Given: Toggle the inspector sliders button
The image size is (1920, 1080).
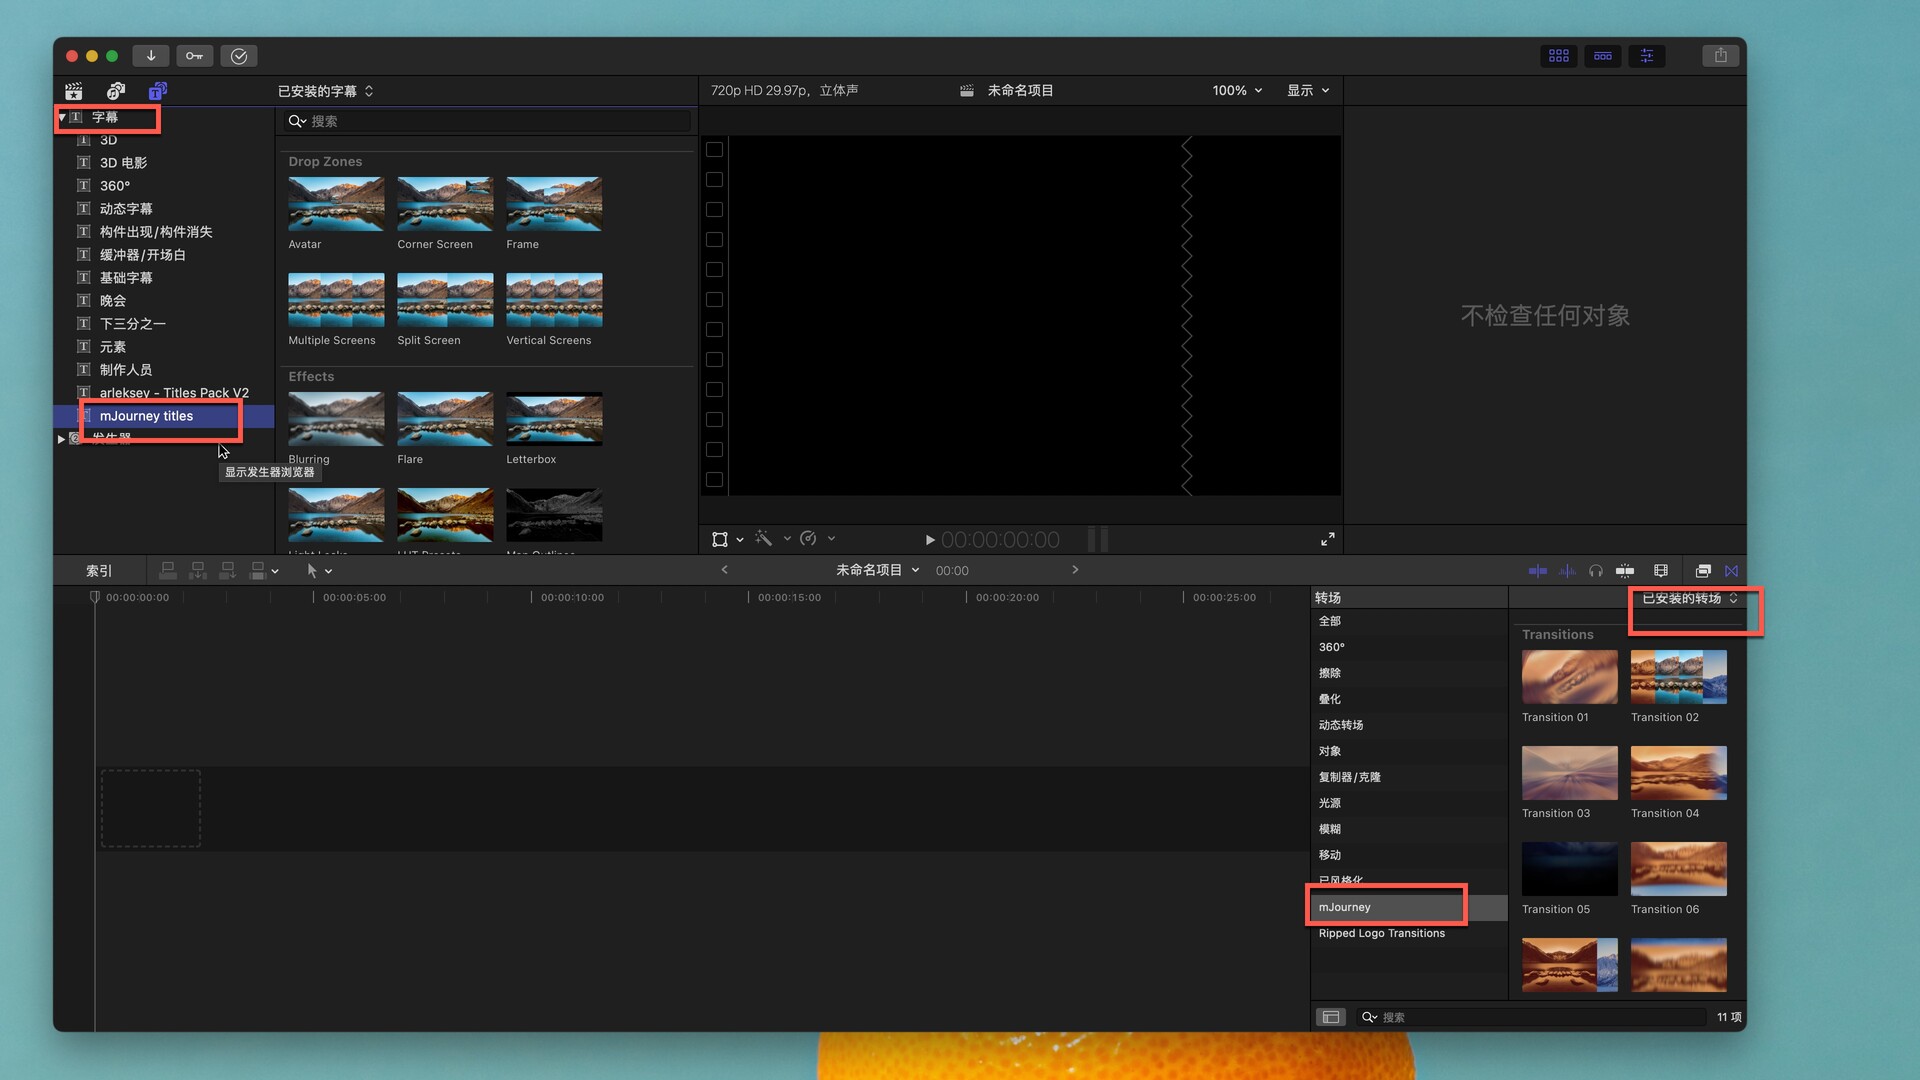Looking at the screenshot, I should click(1647, 56).
